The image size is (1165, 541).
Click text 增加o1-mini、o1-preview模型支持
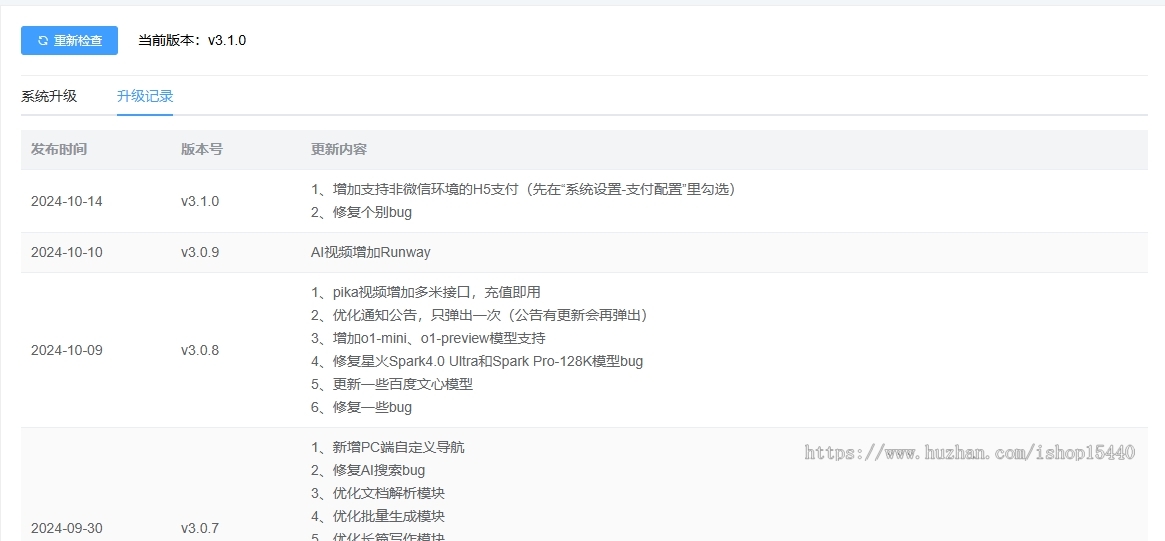[x=439, y=338]
